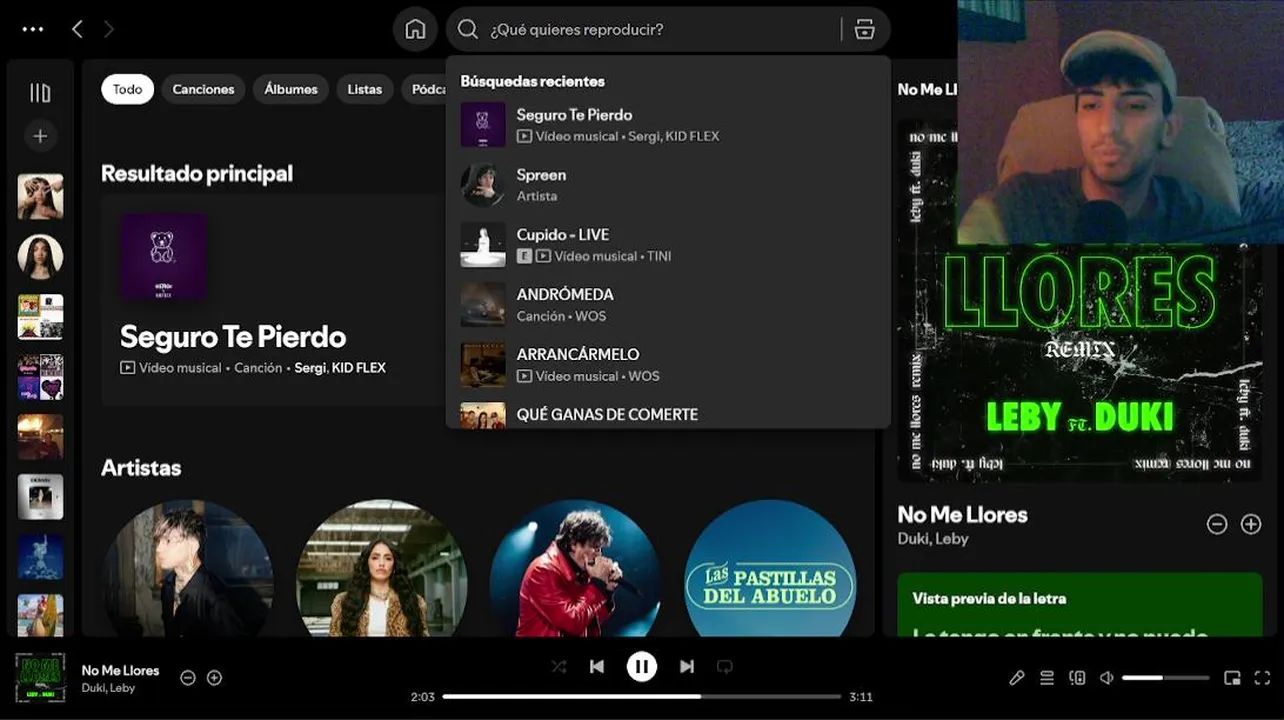This screenshot has height=720, width=1284.
Task: Click Sergi artist link in main result
Action: pyautogui.click(x=310, y=368)
